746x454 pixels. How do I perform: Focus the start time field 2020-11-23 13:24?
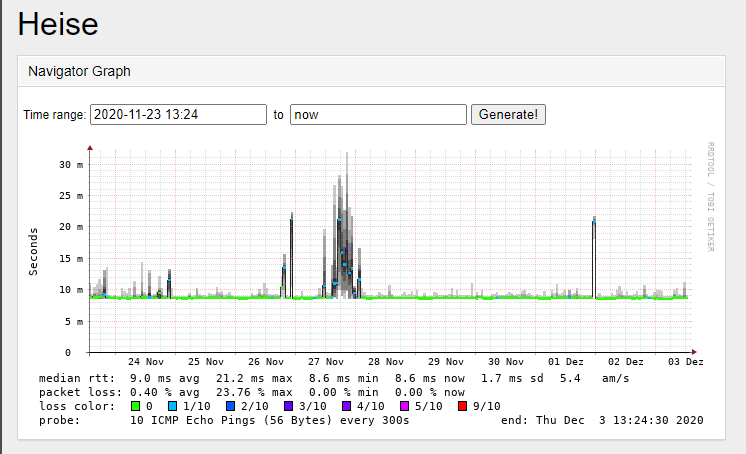(x=178, y=115)
